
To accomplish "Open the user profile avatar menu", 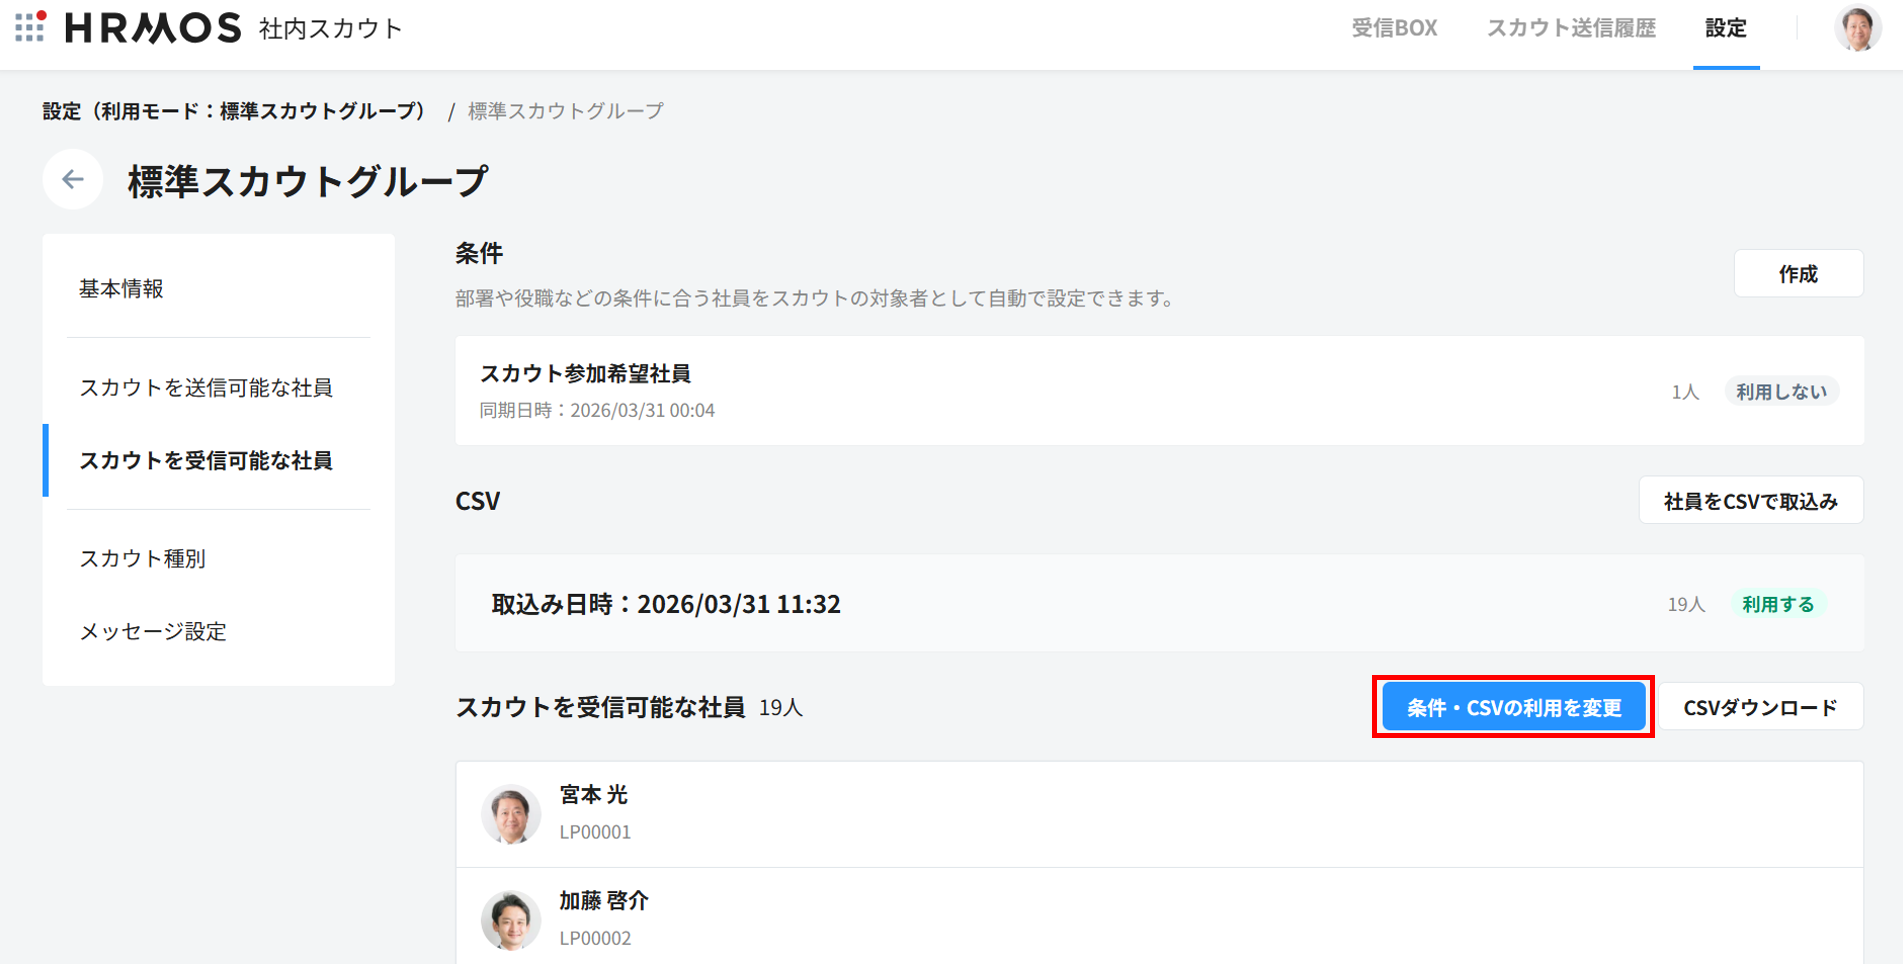I will tap(1857, 28).
